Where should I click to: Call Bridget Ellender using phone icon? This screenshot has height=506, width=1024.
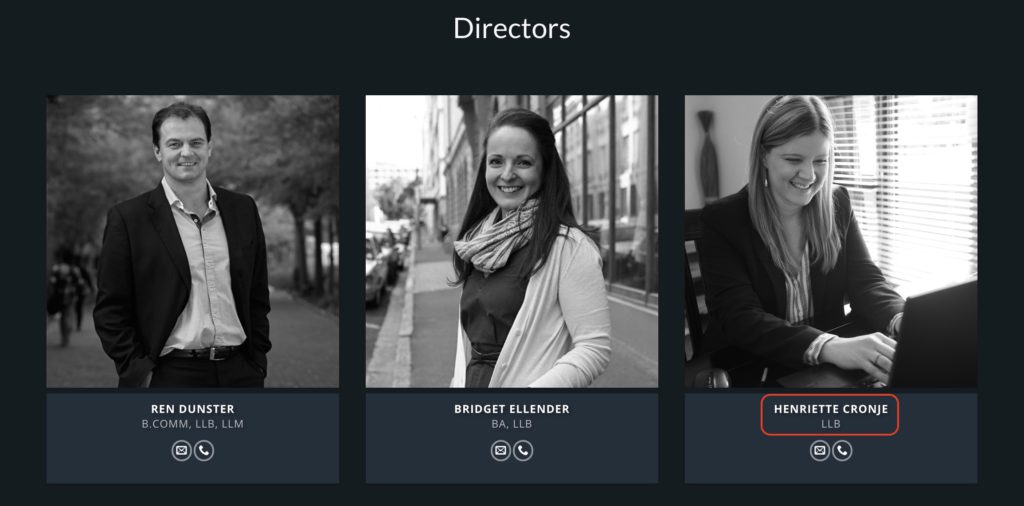click(x=523, y=451)
